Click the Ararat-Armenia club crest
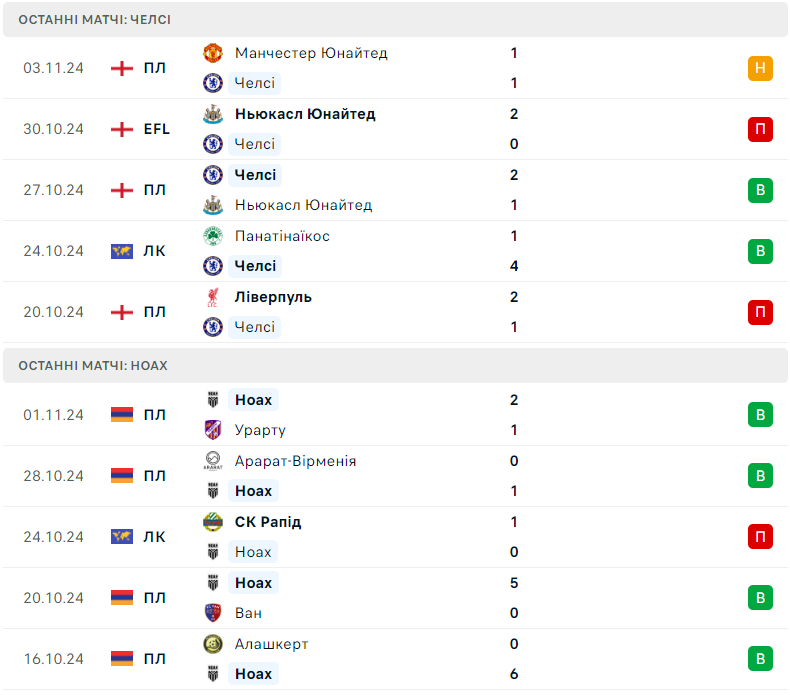 pos(212,461)
